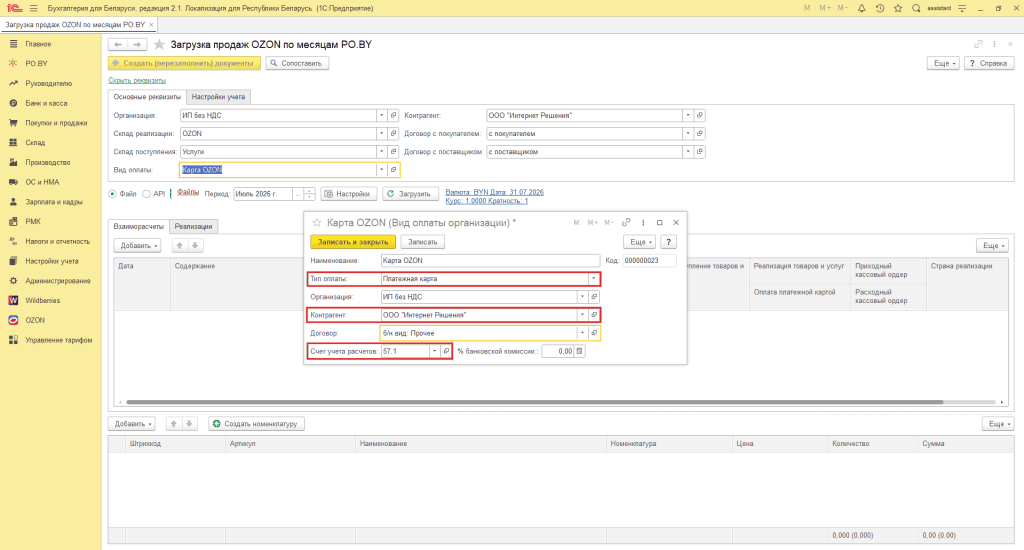Viewport: 1024px width, 550px height.
Task: Open Руководителю section in sidebar
Action: tap(48, 84)
